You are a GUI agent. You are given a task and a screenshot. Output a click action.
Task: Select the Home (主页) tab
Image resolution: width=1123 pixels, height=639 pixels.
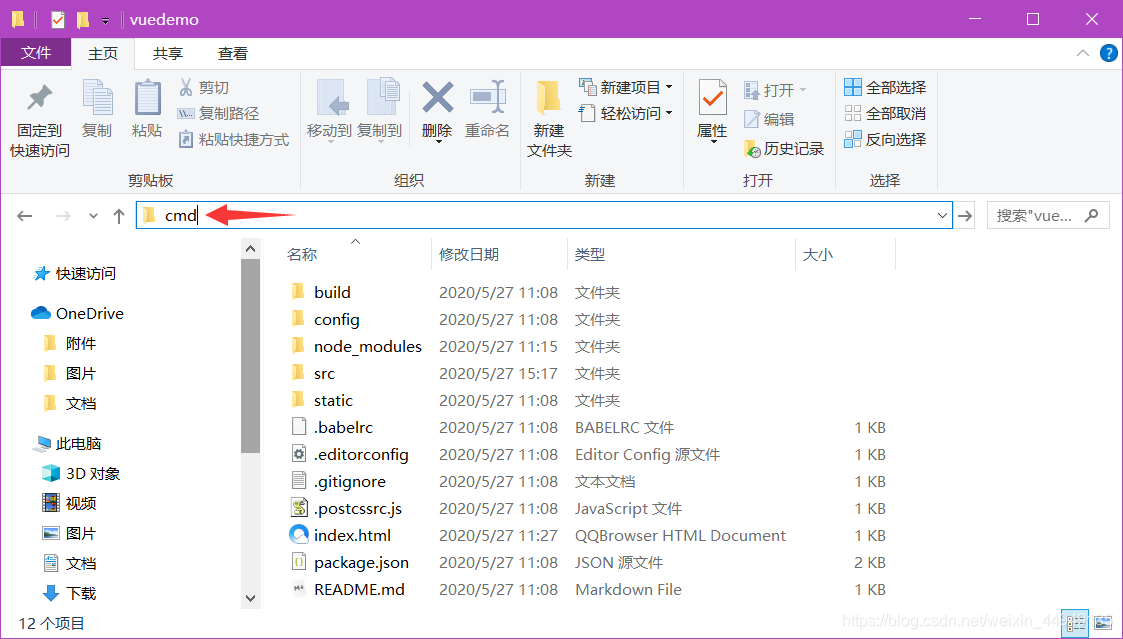coord(103,54)
